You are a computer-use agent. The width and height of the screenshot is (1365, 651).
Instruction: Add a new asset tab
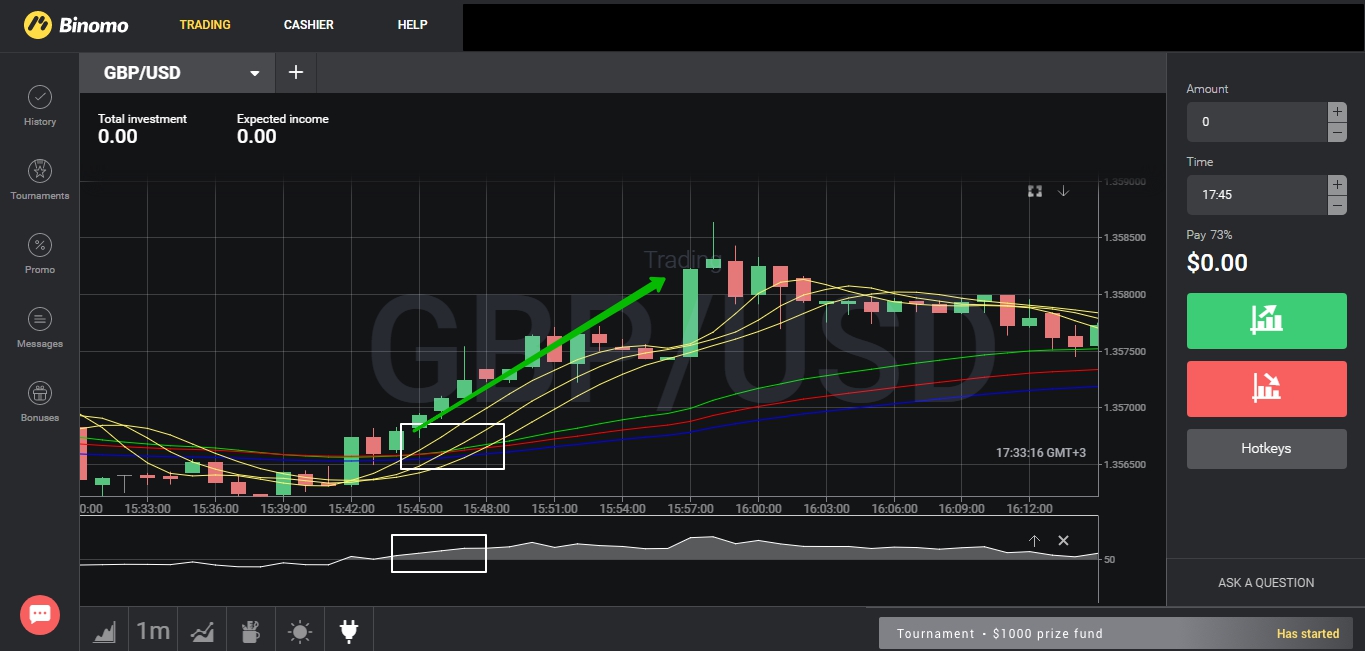coord(295,73)
